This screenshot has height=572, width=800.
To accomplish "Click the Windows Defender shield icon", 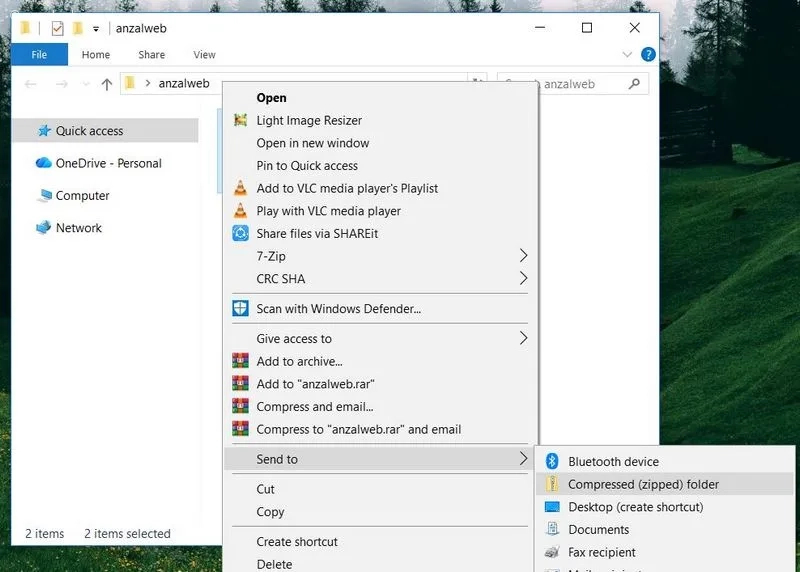I will (x=240, y=309).
